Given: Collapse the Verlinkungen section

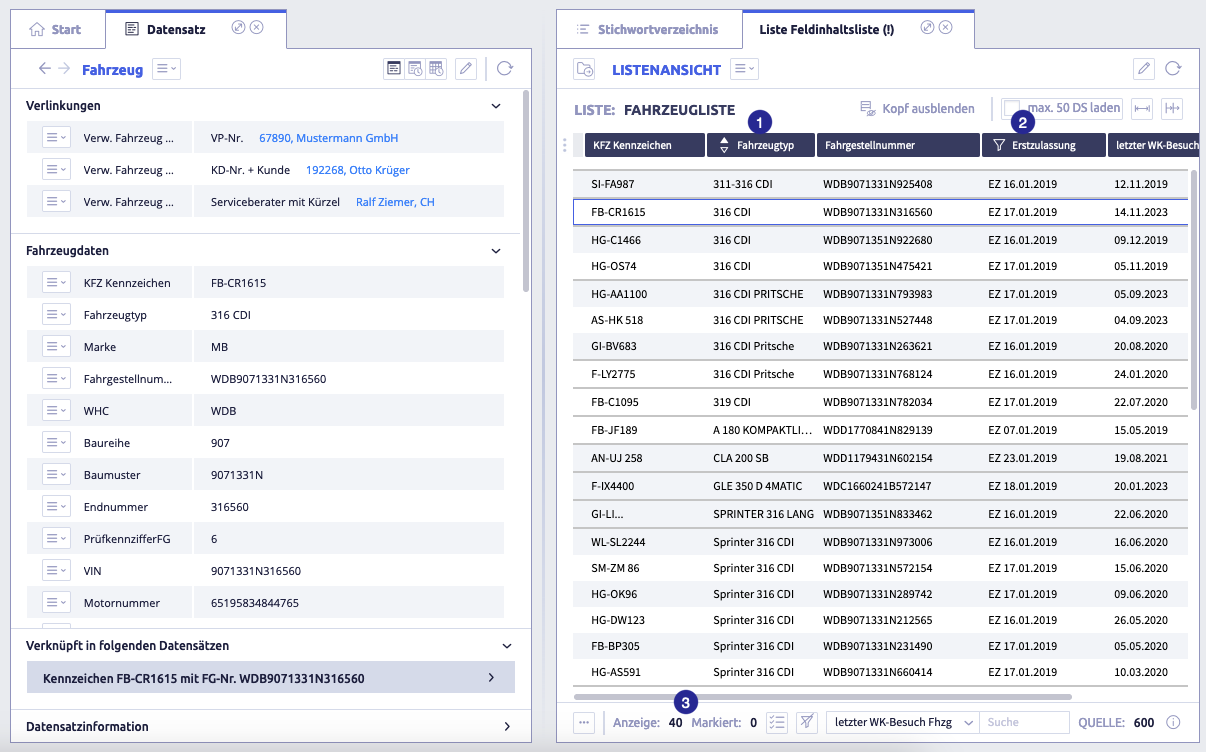Looking at the screenshot, I should pyautogui.click(x=496, y=105).
